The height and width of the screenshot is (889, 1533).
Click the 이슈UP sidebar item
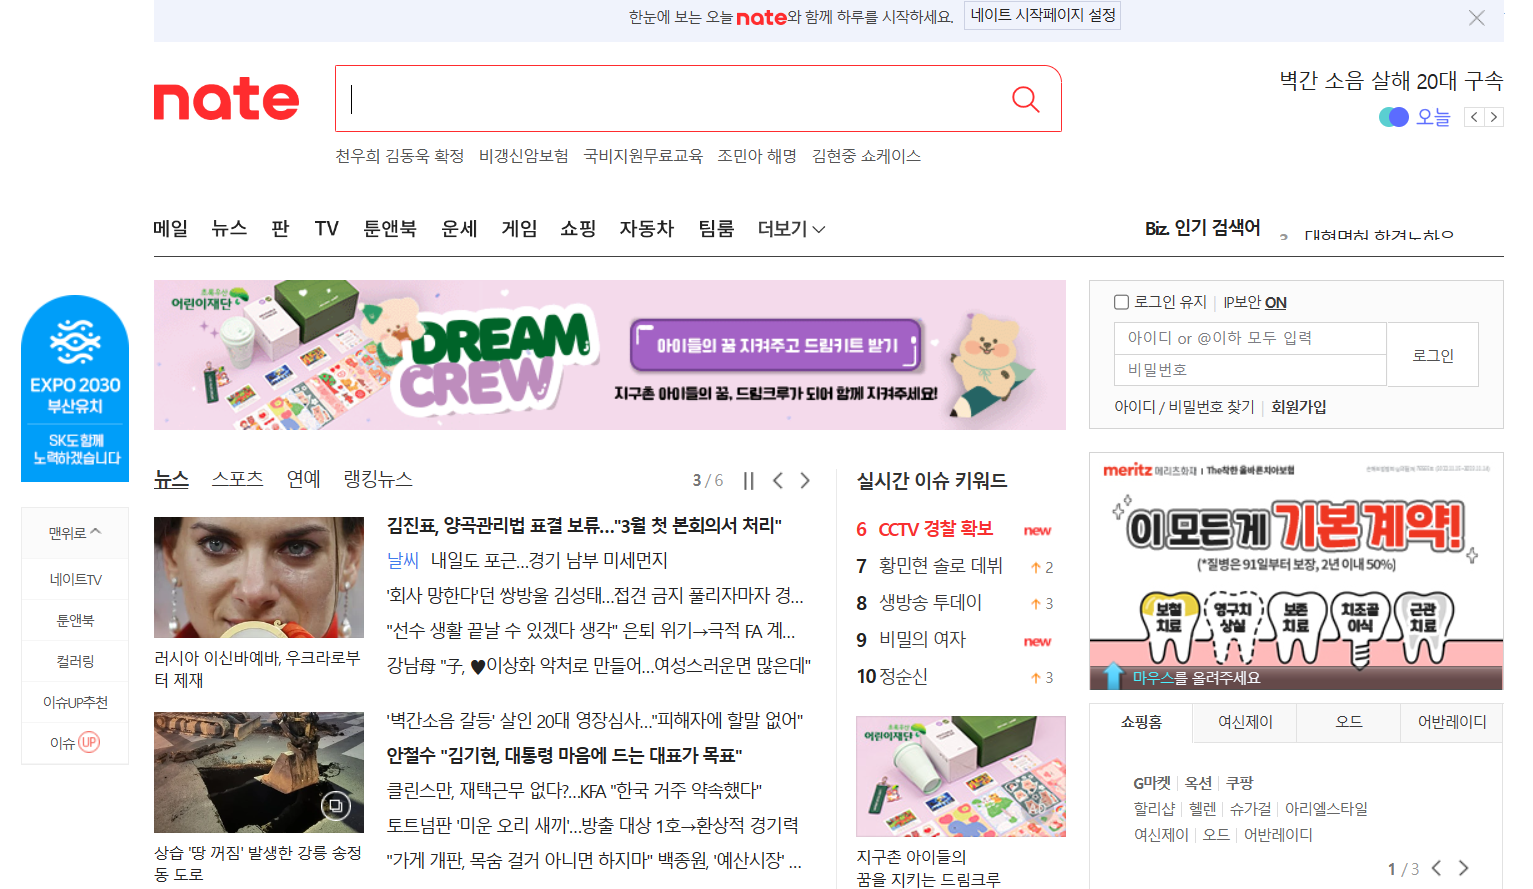[x=74, y=742]
